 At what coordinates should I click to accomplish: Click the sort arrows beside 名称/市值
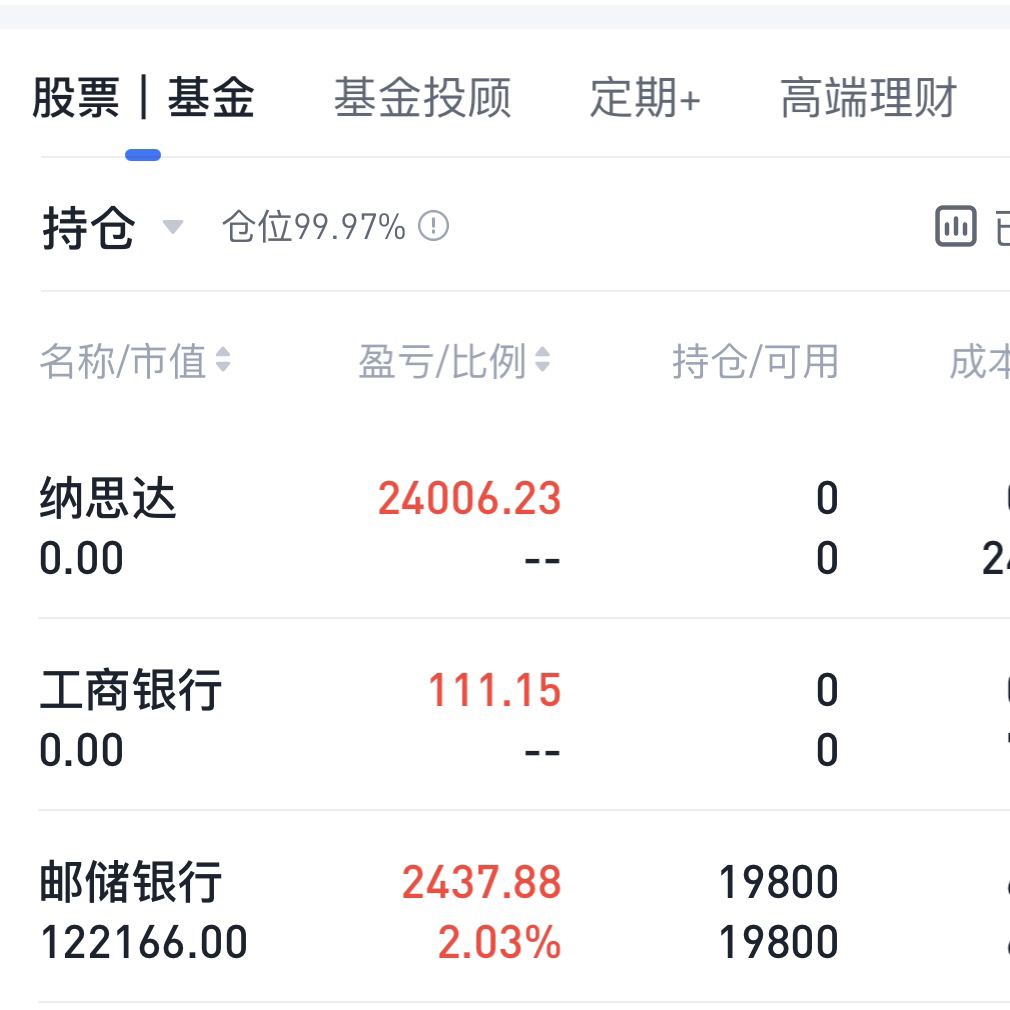tap(222, 361)
